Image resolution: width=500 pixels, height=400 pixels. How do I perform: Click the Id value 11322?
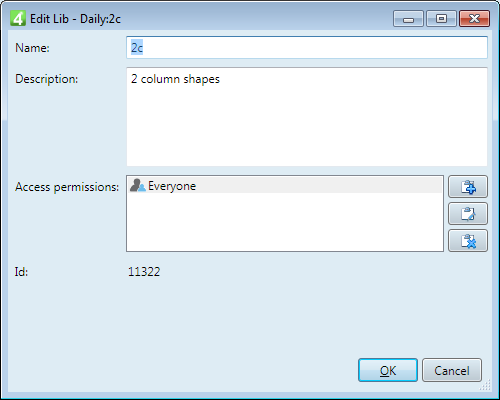click(144, 272)
